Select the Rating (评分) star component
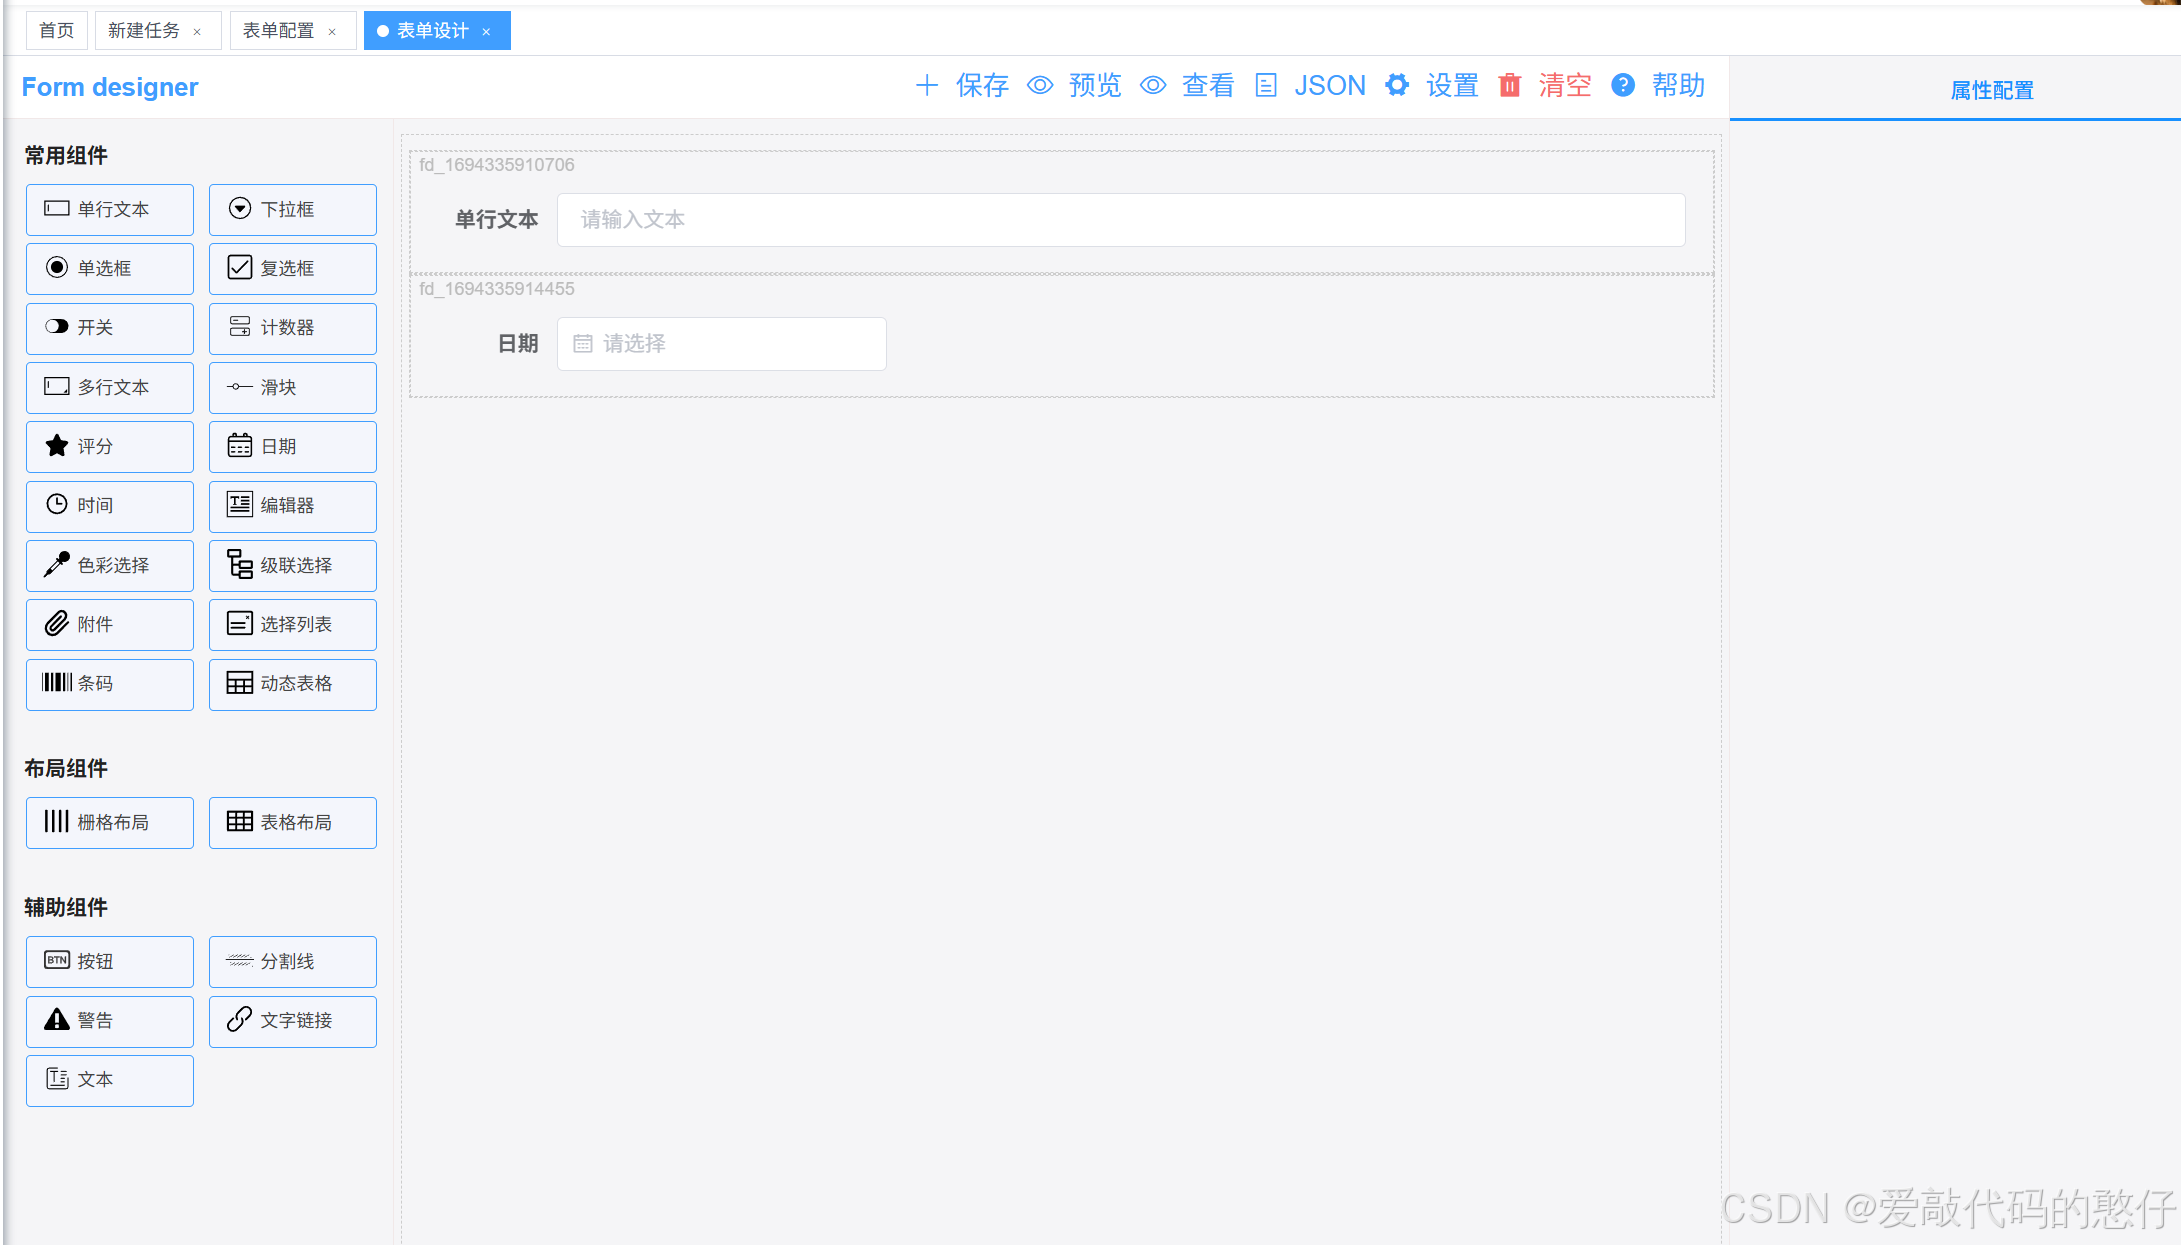2181x1245 pixels. (x=110, y=447)
